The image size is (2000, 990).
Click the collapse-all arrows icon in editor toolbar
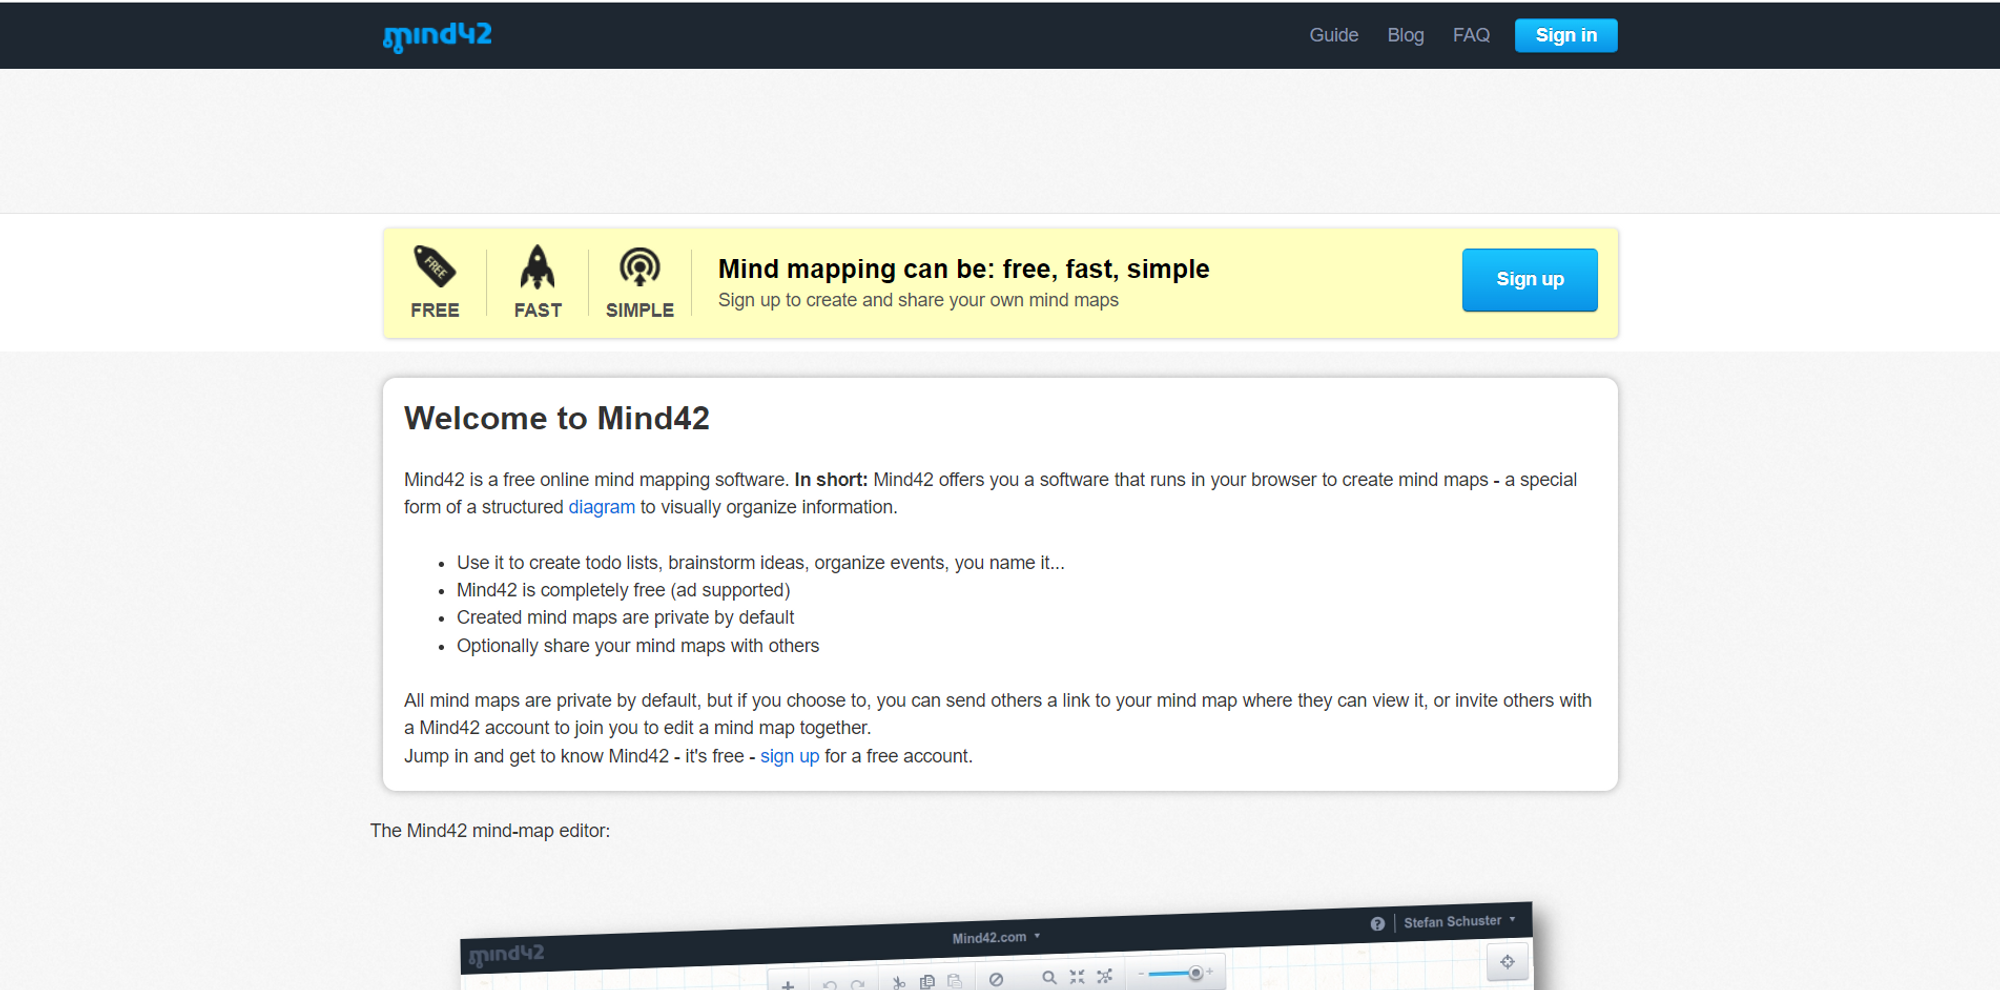click(1077, 976)
